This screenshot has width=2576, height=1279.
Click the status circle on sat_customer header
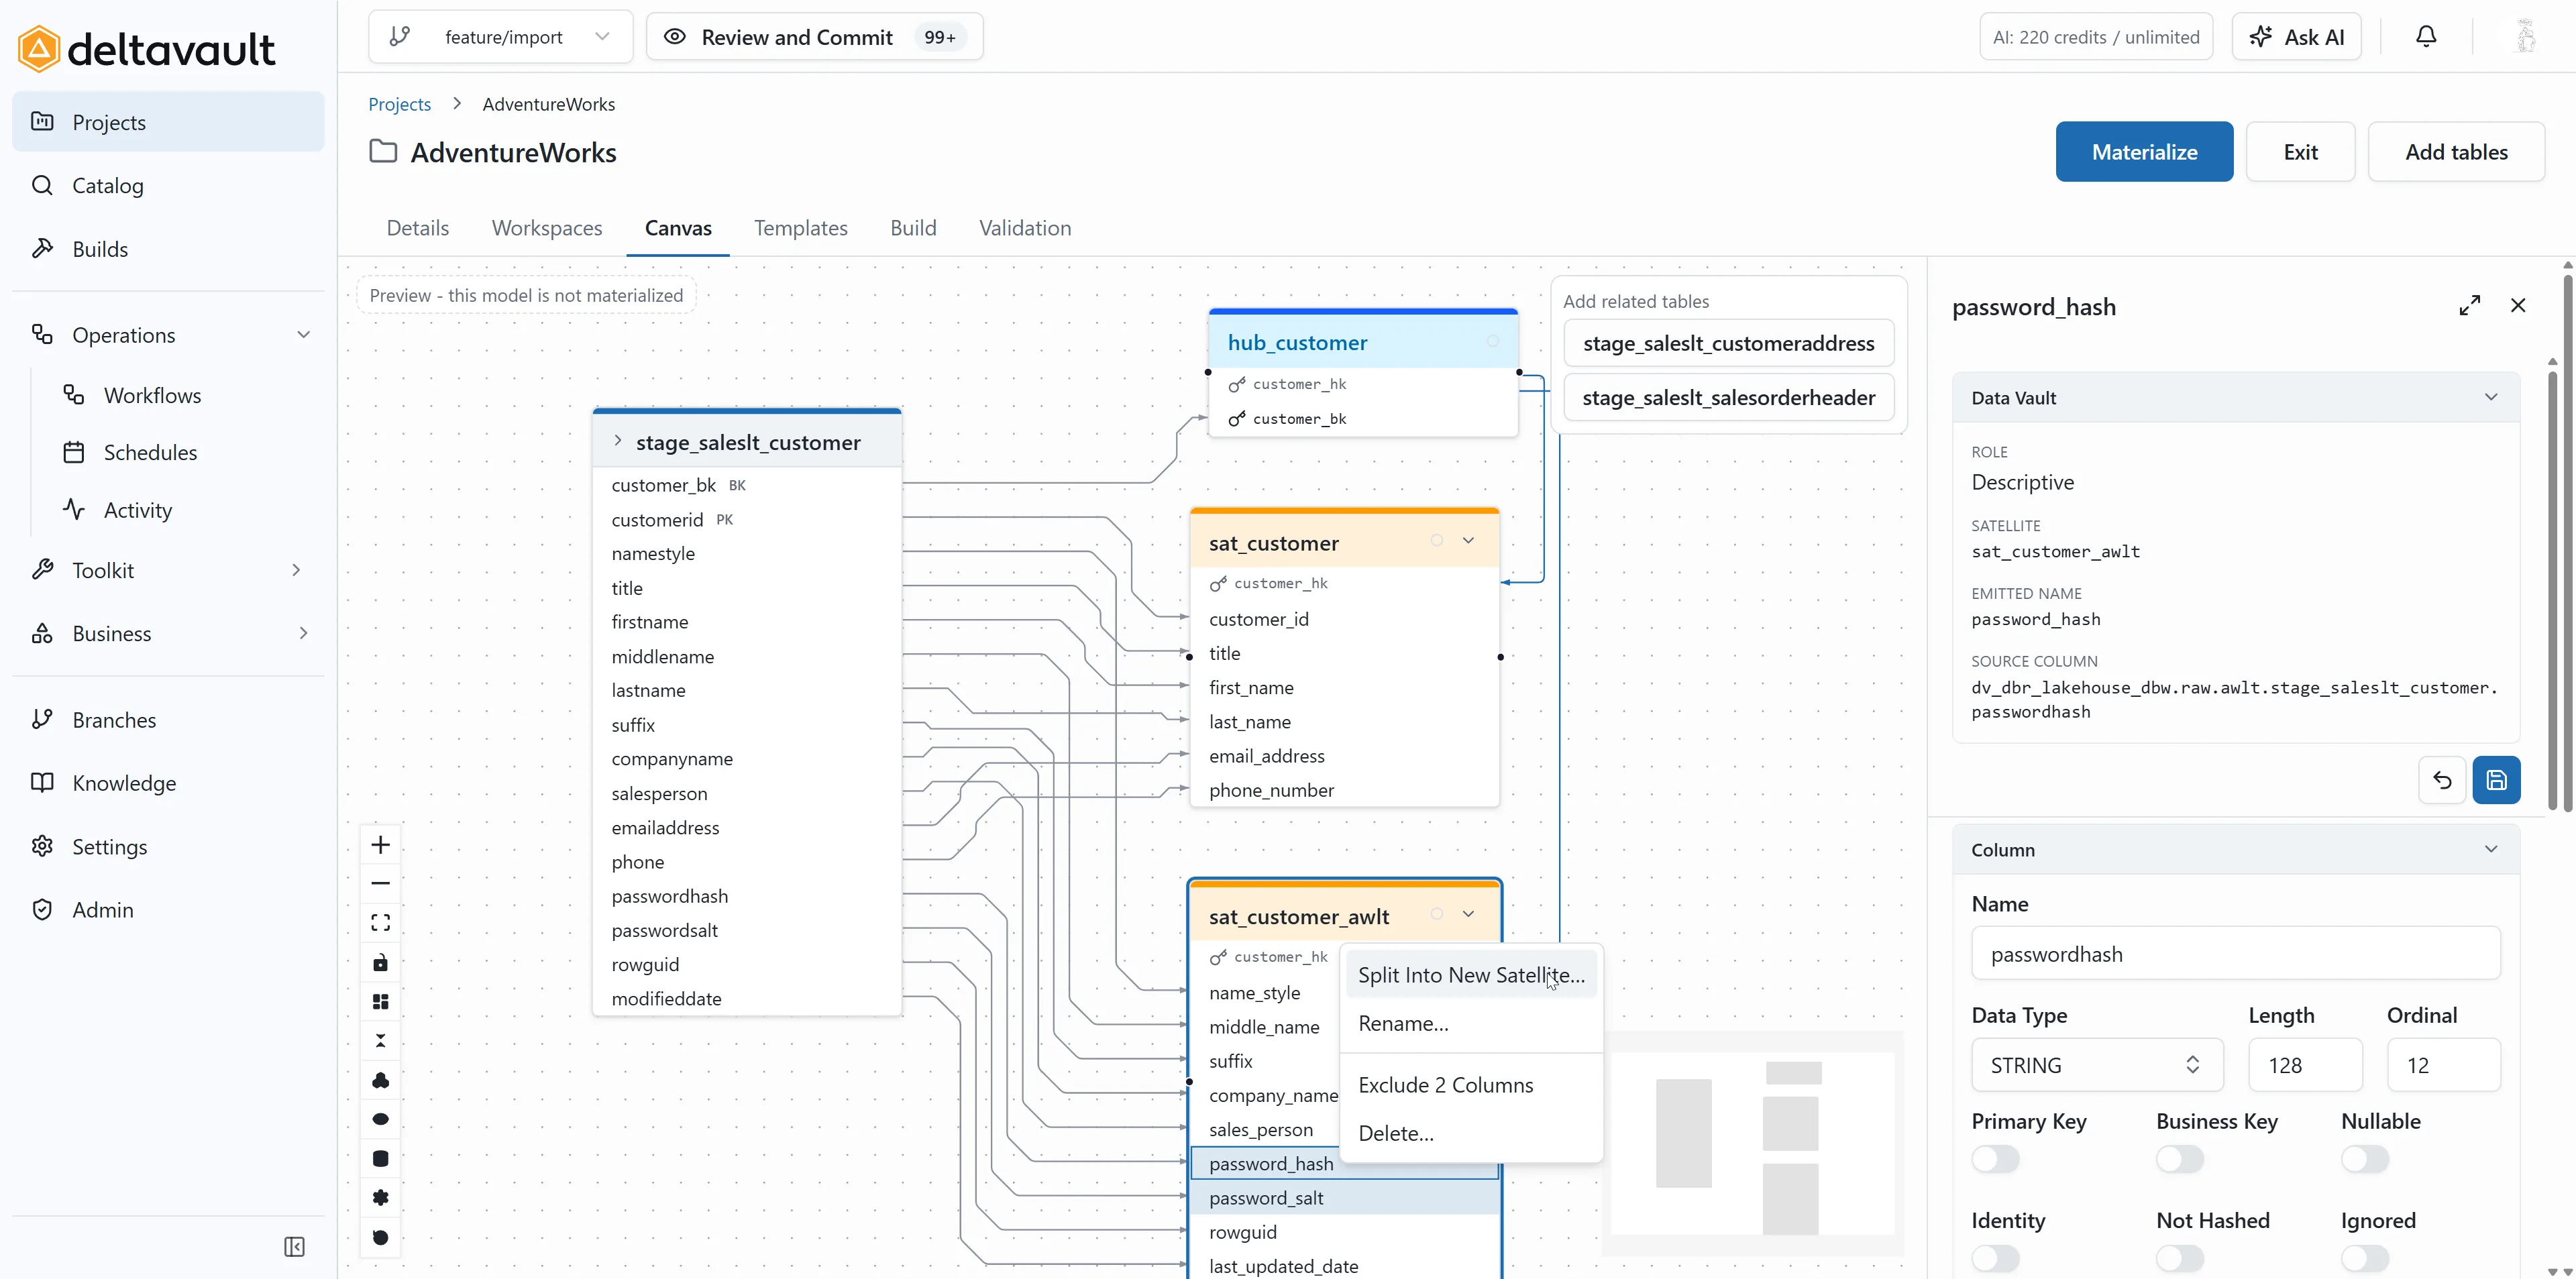[1436, 540]
